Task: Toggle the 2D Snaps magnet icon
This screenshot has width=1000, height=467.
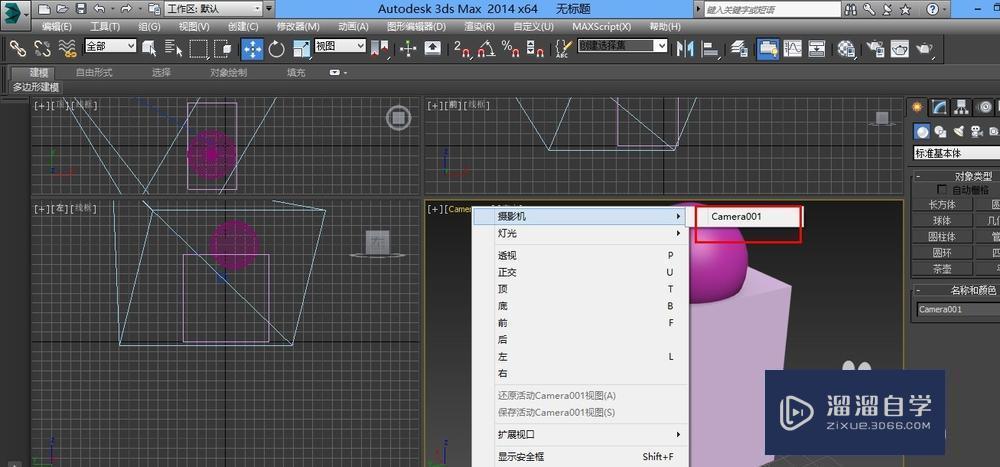Action: (462, 48)
